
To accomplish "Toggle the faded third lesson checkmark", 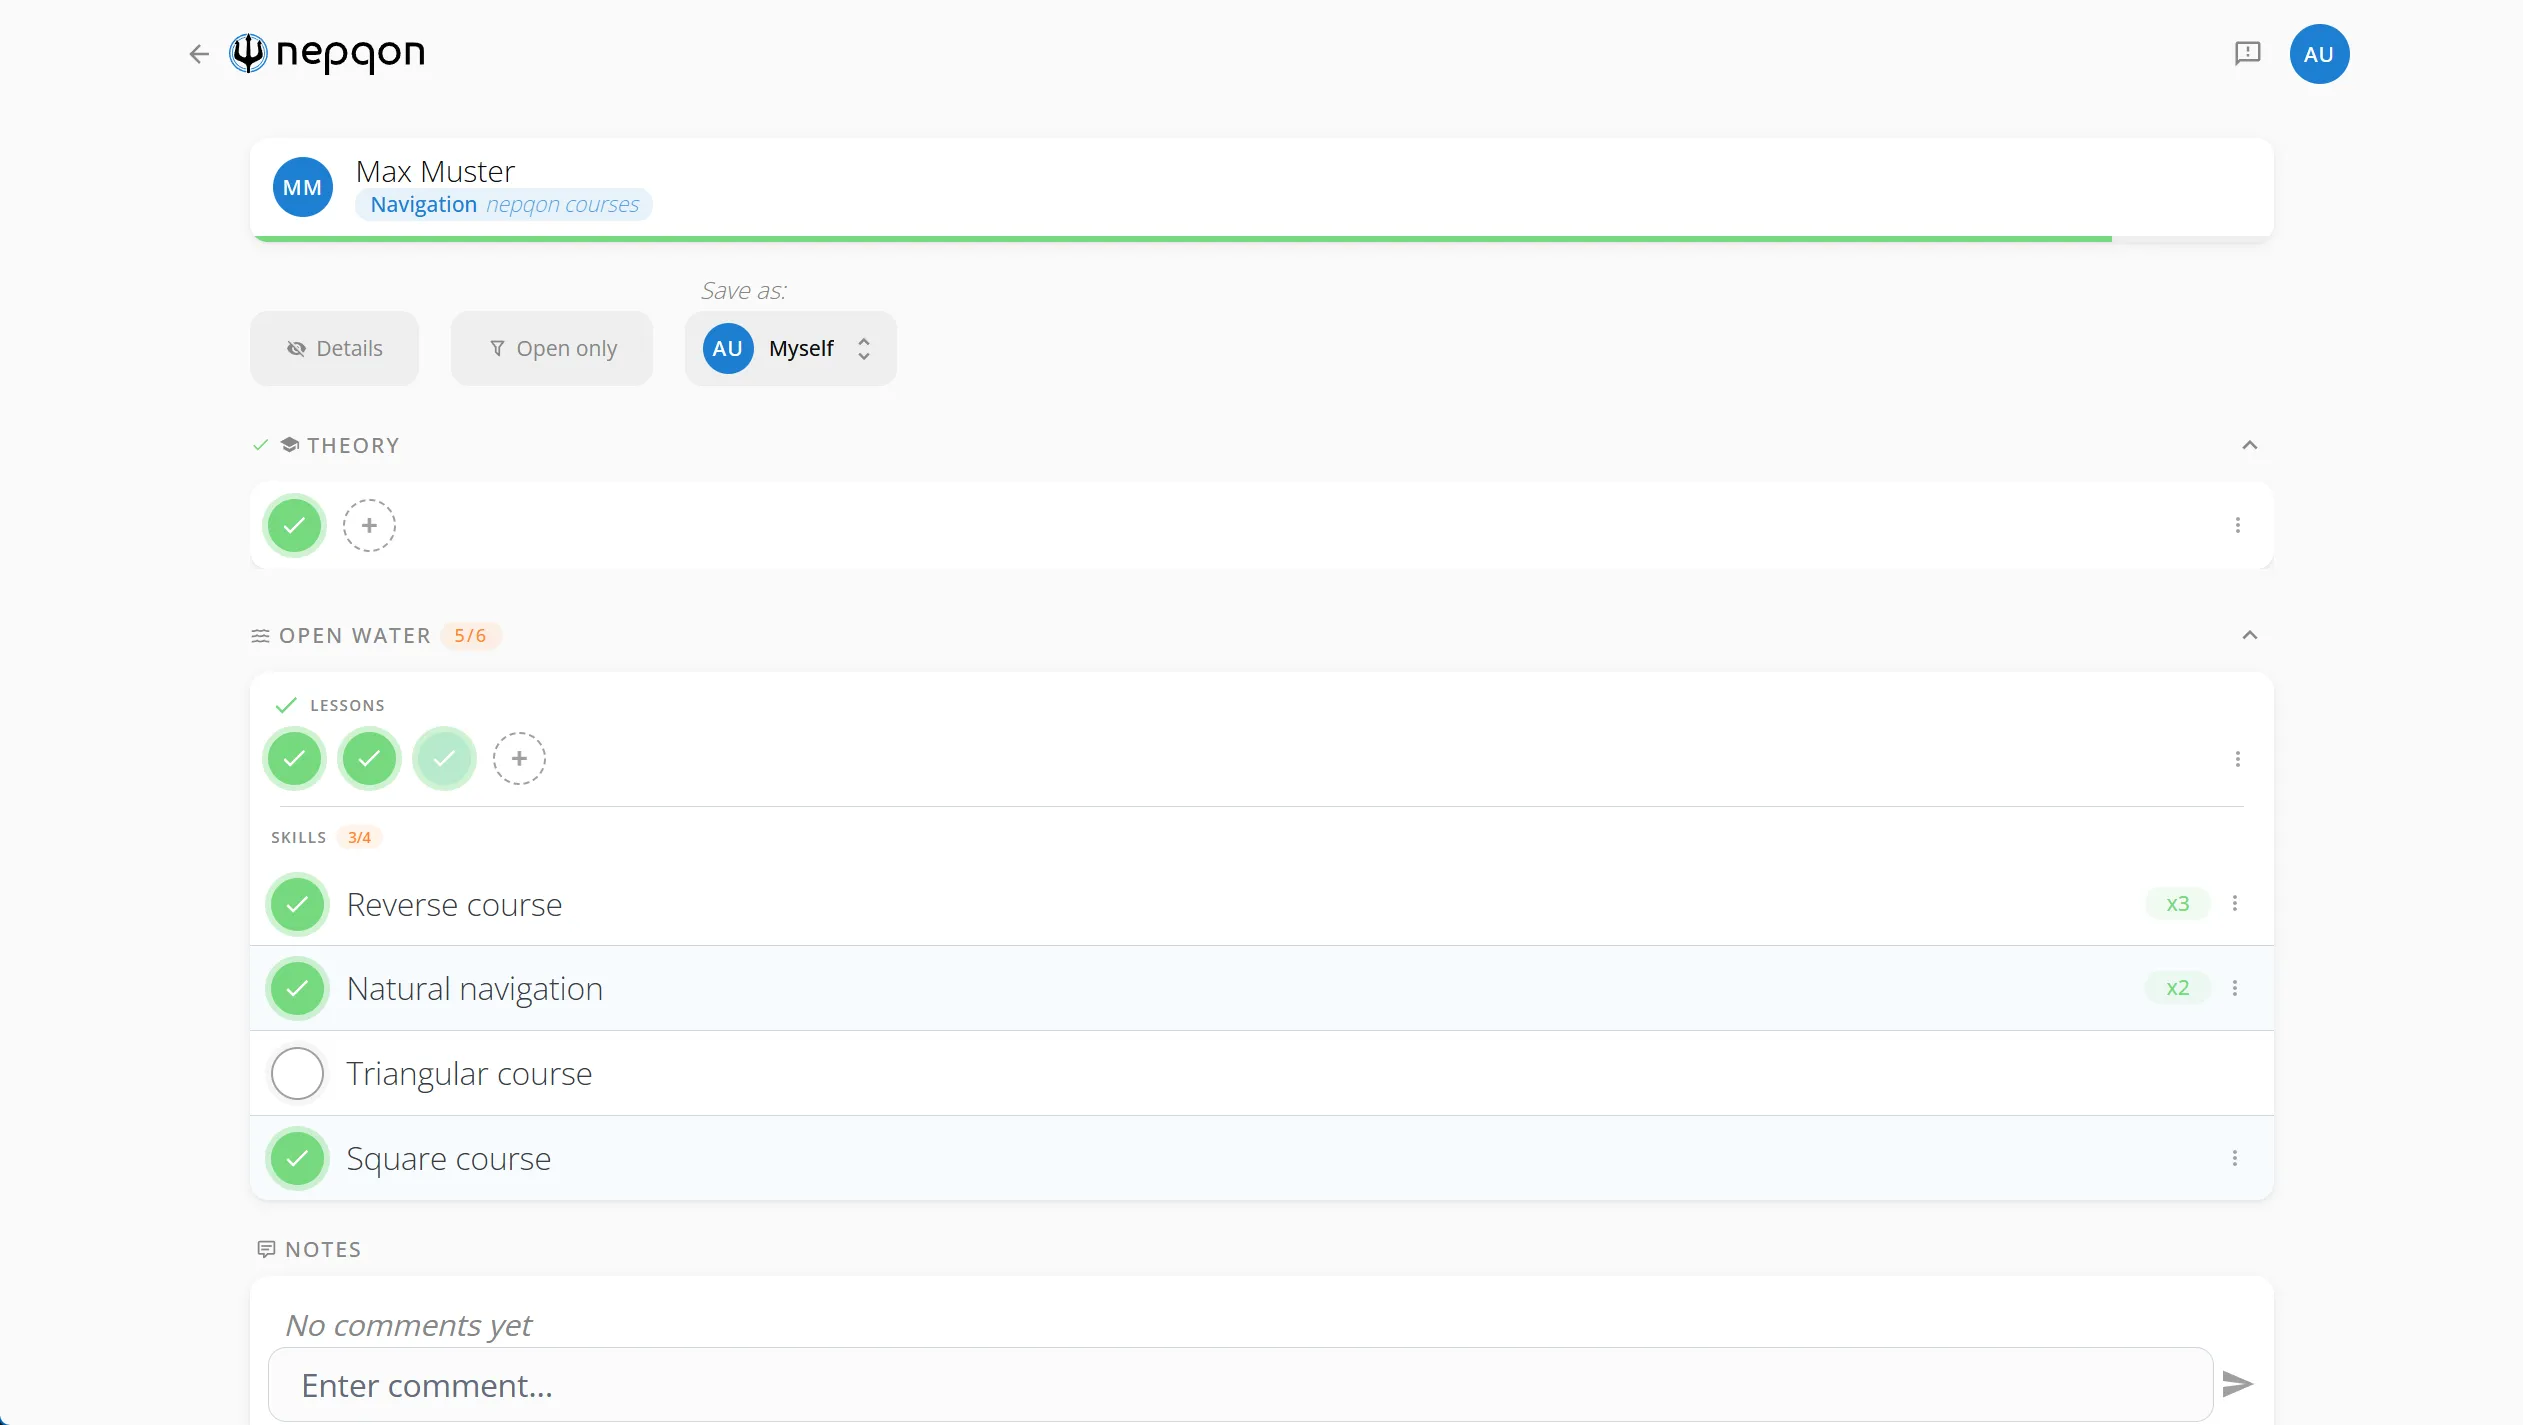I will pos(444,759).
